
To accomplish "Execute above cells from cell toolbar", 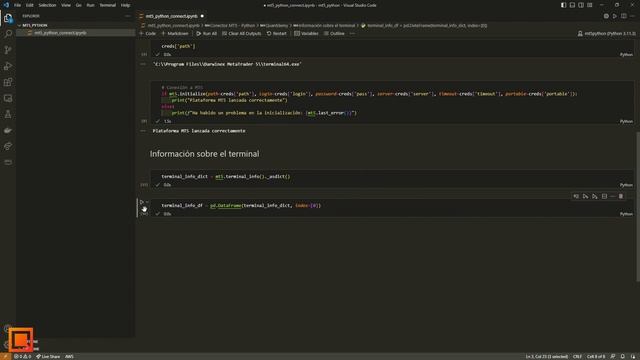I will click(585, 196).
